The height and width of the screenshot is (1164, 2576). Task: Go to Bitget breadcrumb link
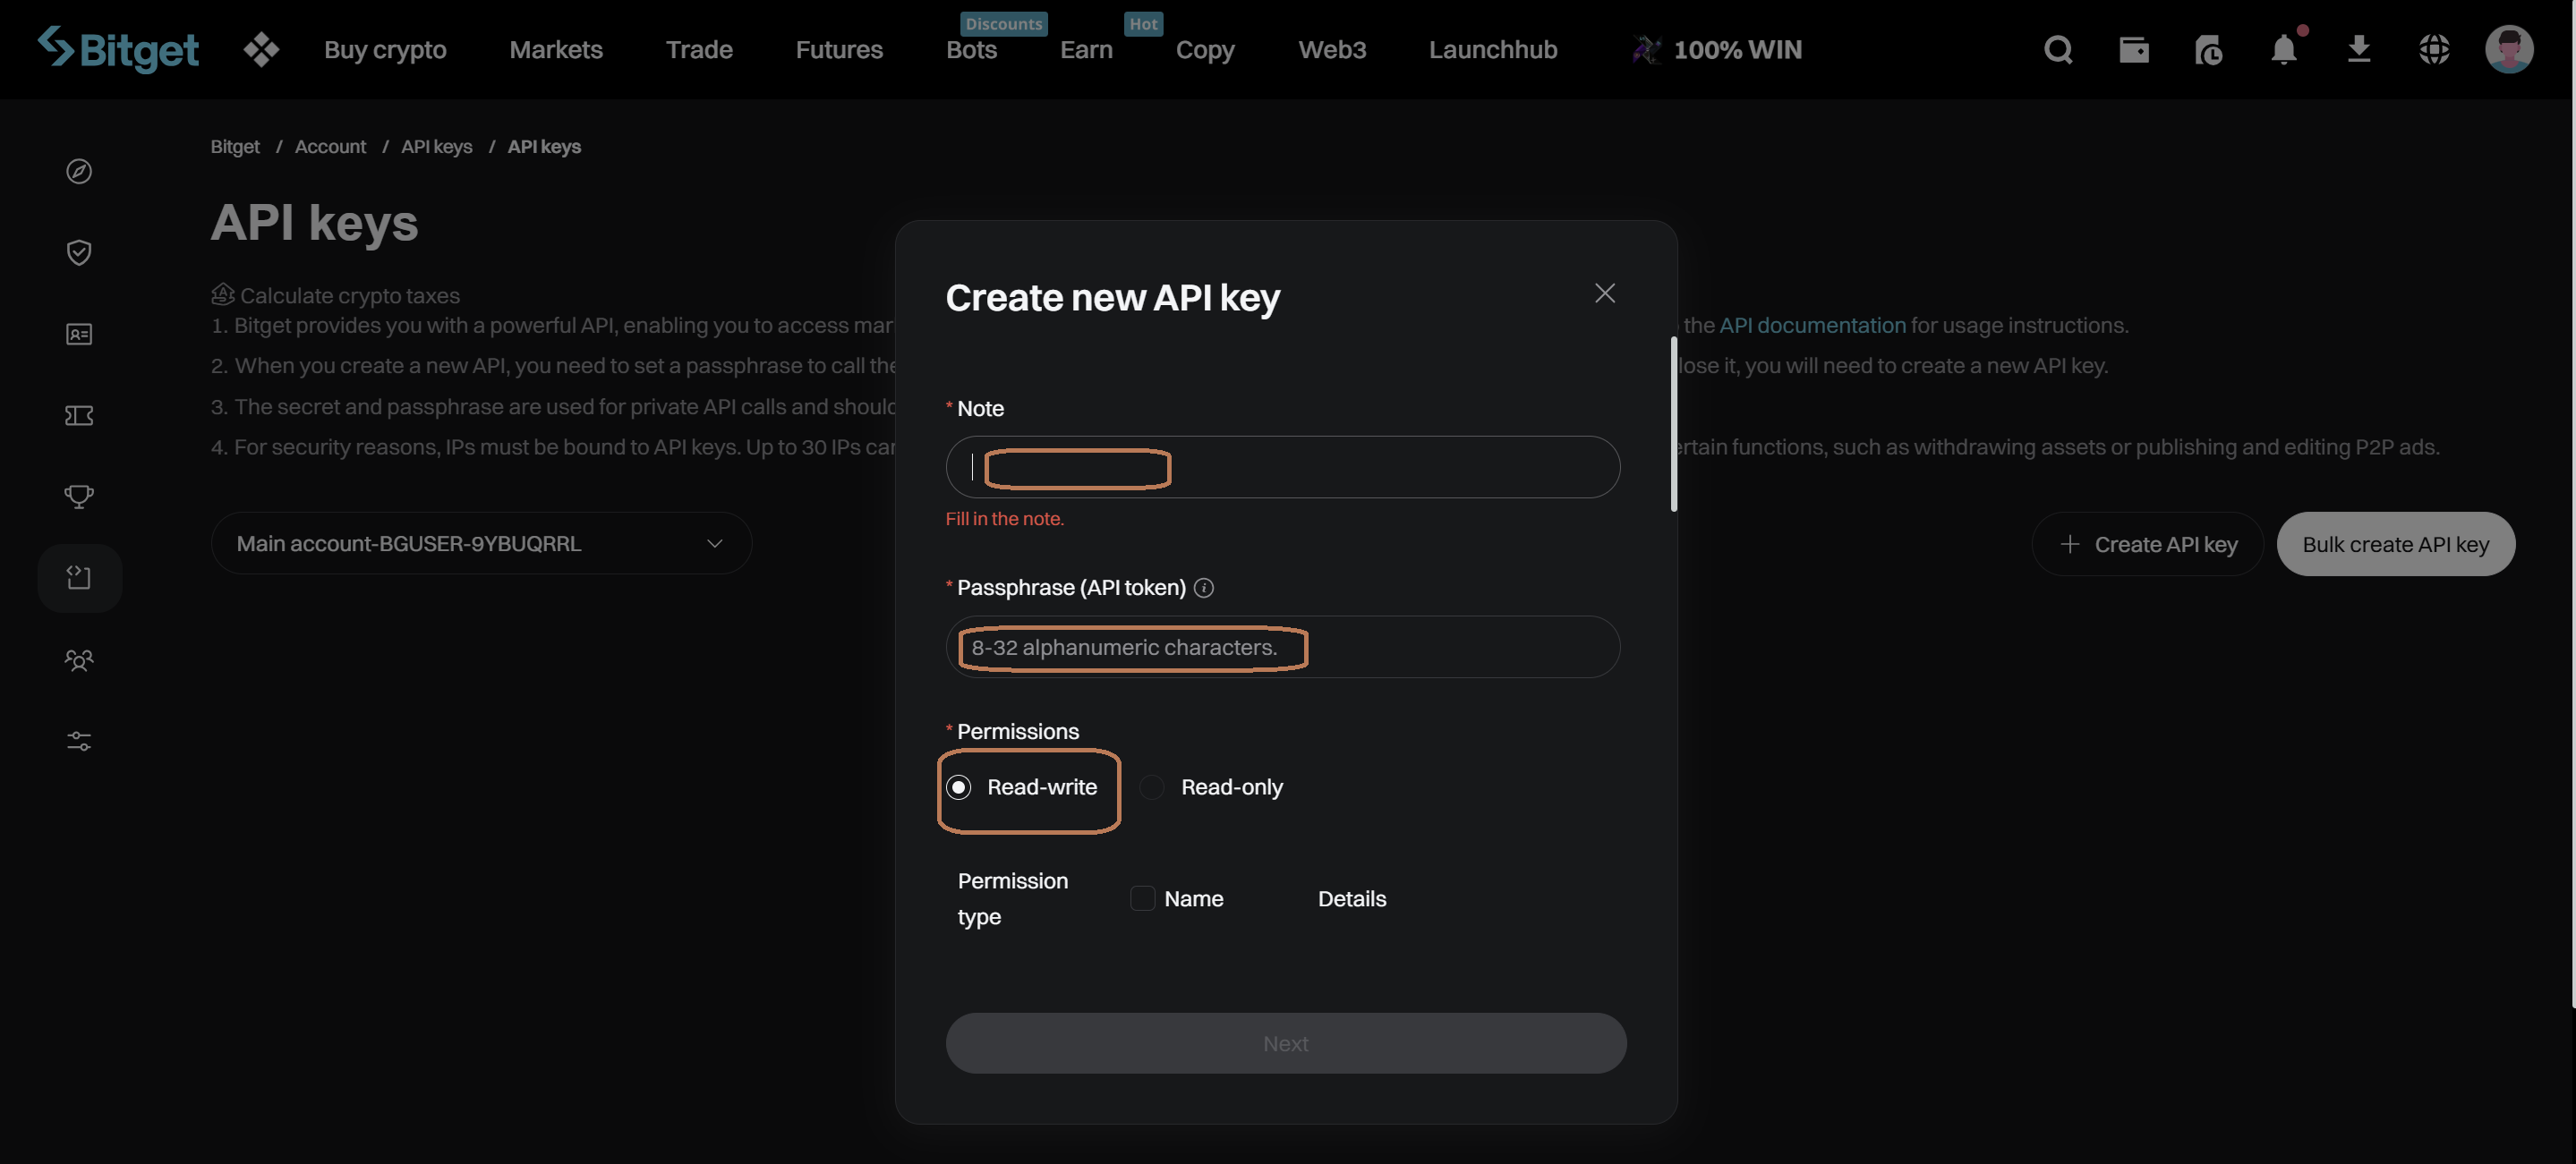point(235,147)
